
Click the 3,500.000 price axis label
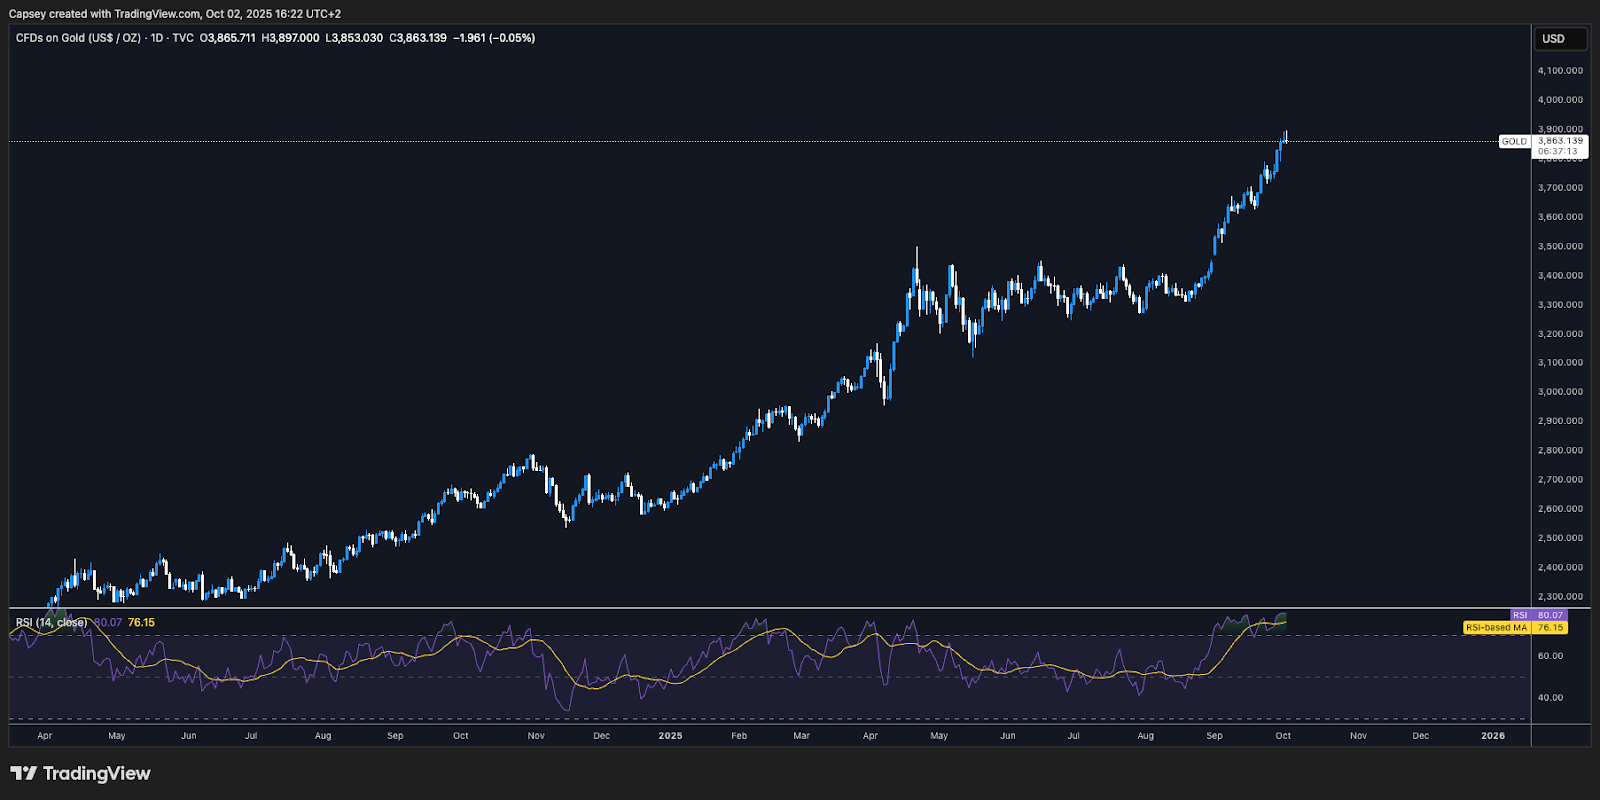pyautogui.click(x=1560, y=246)
